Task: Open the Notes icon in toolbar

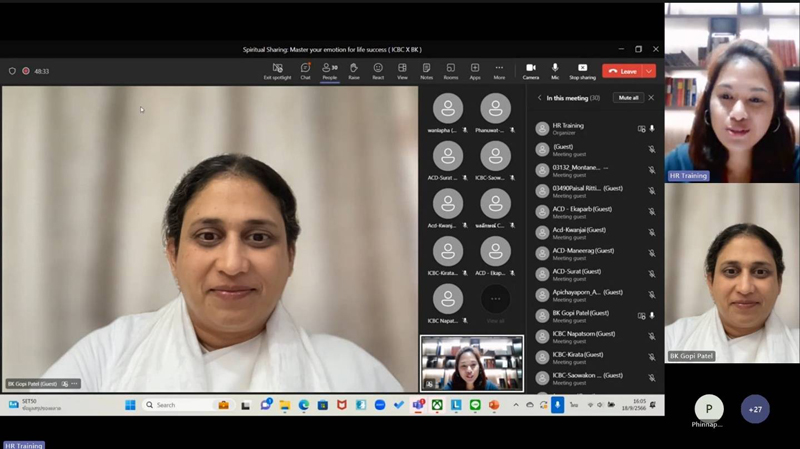Action: 427,70
